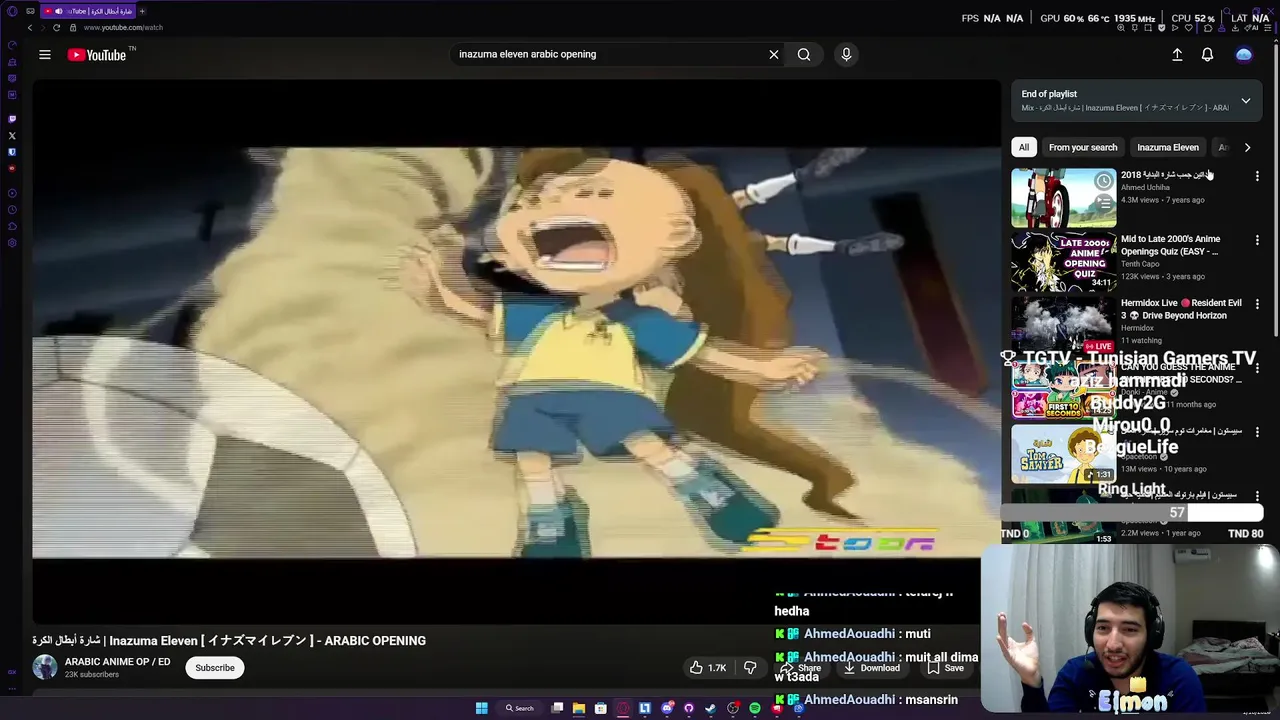The height and width of the screenshot is (720, 1280).
Task: Open the Tom Sawyer thumbnail
Action: coord(1063,454)
